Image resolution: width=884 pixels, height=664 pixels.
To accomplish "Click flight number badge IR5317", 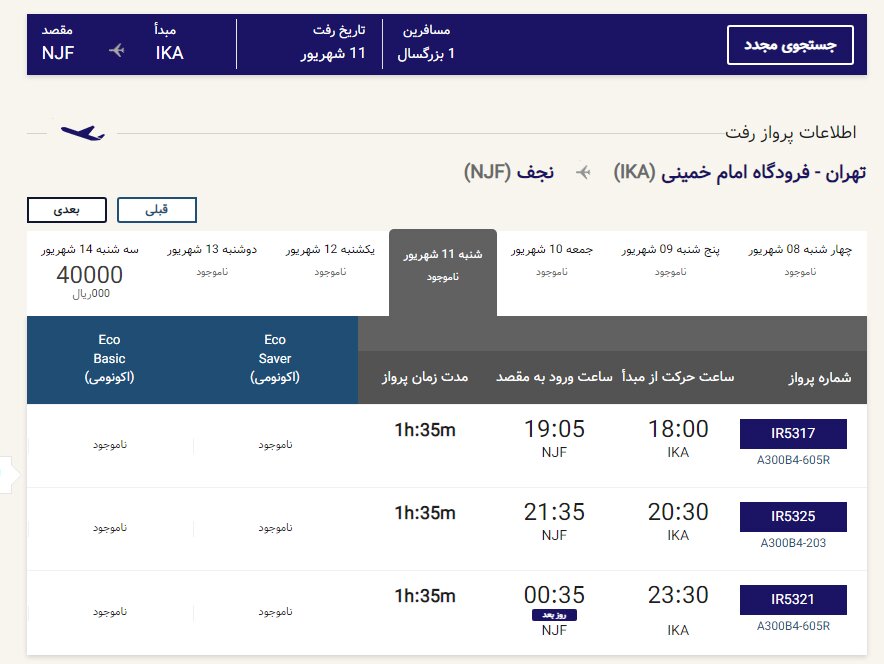I will point(793,434).
